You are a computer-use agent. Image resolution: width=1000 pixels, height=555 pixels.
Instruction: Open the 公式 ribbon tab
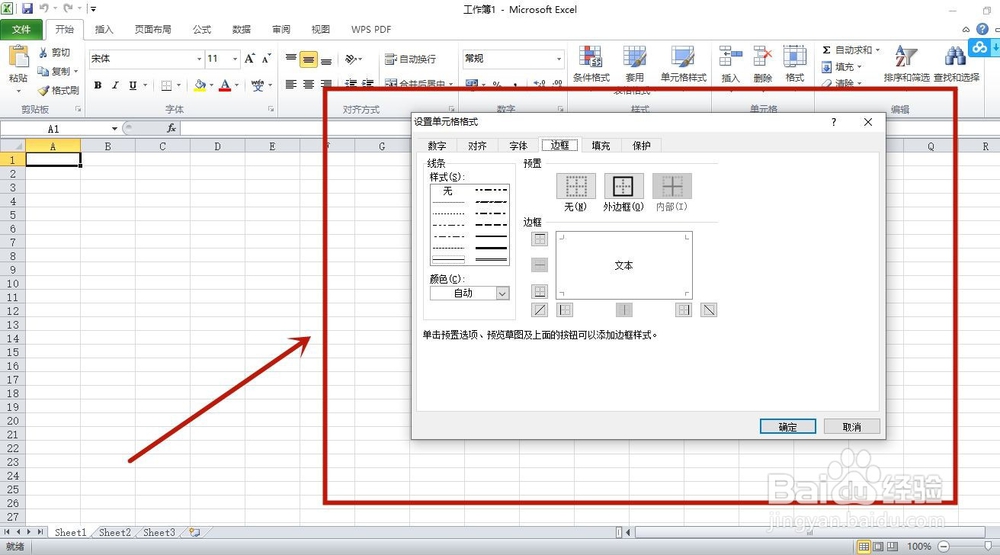coord(202,29)
